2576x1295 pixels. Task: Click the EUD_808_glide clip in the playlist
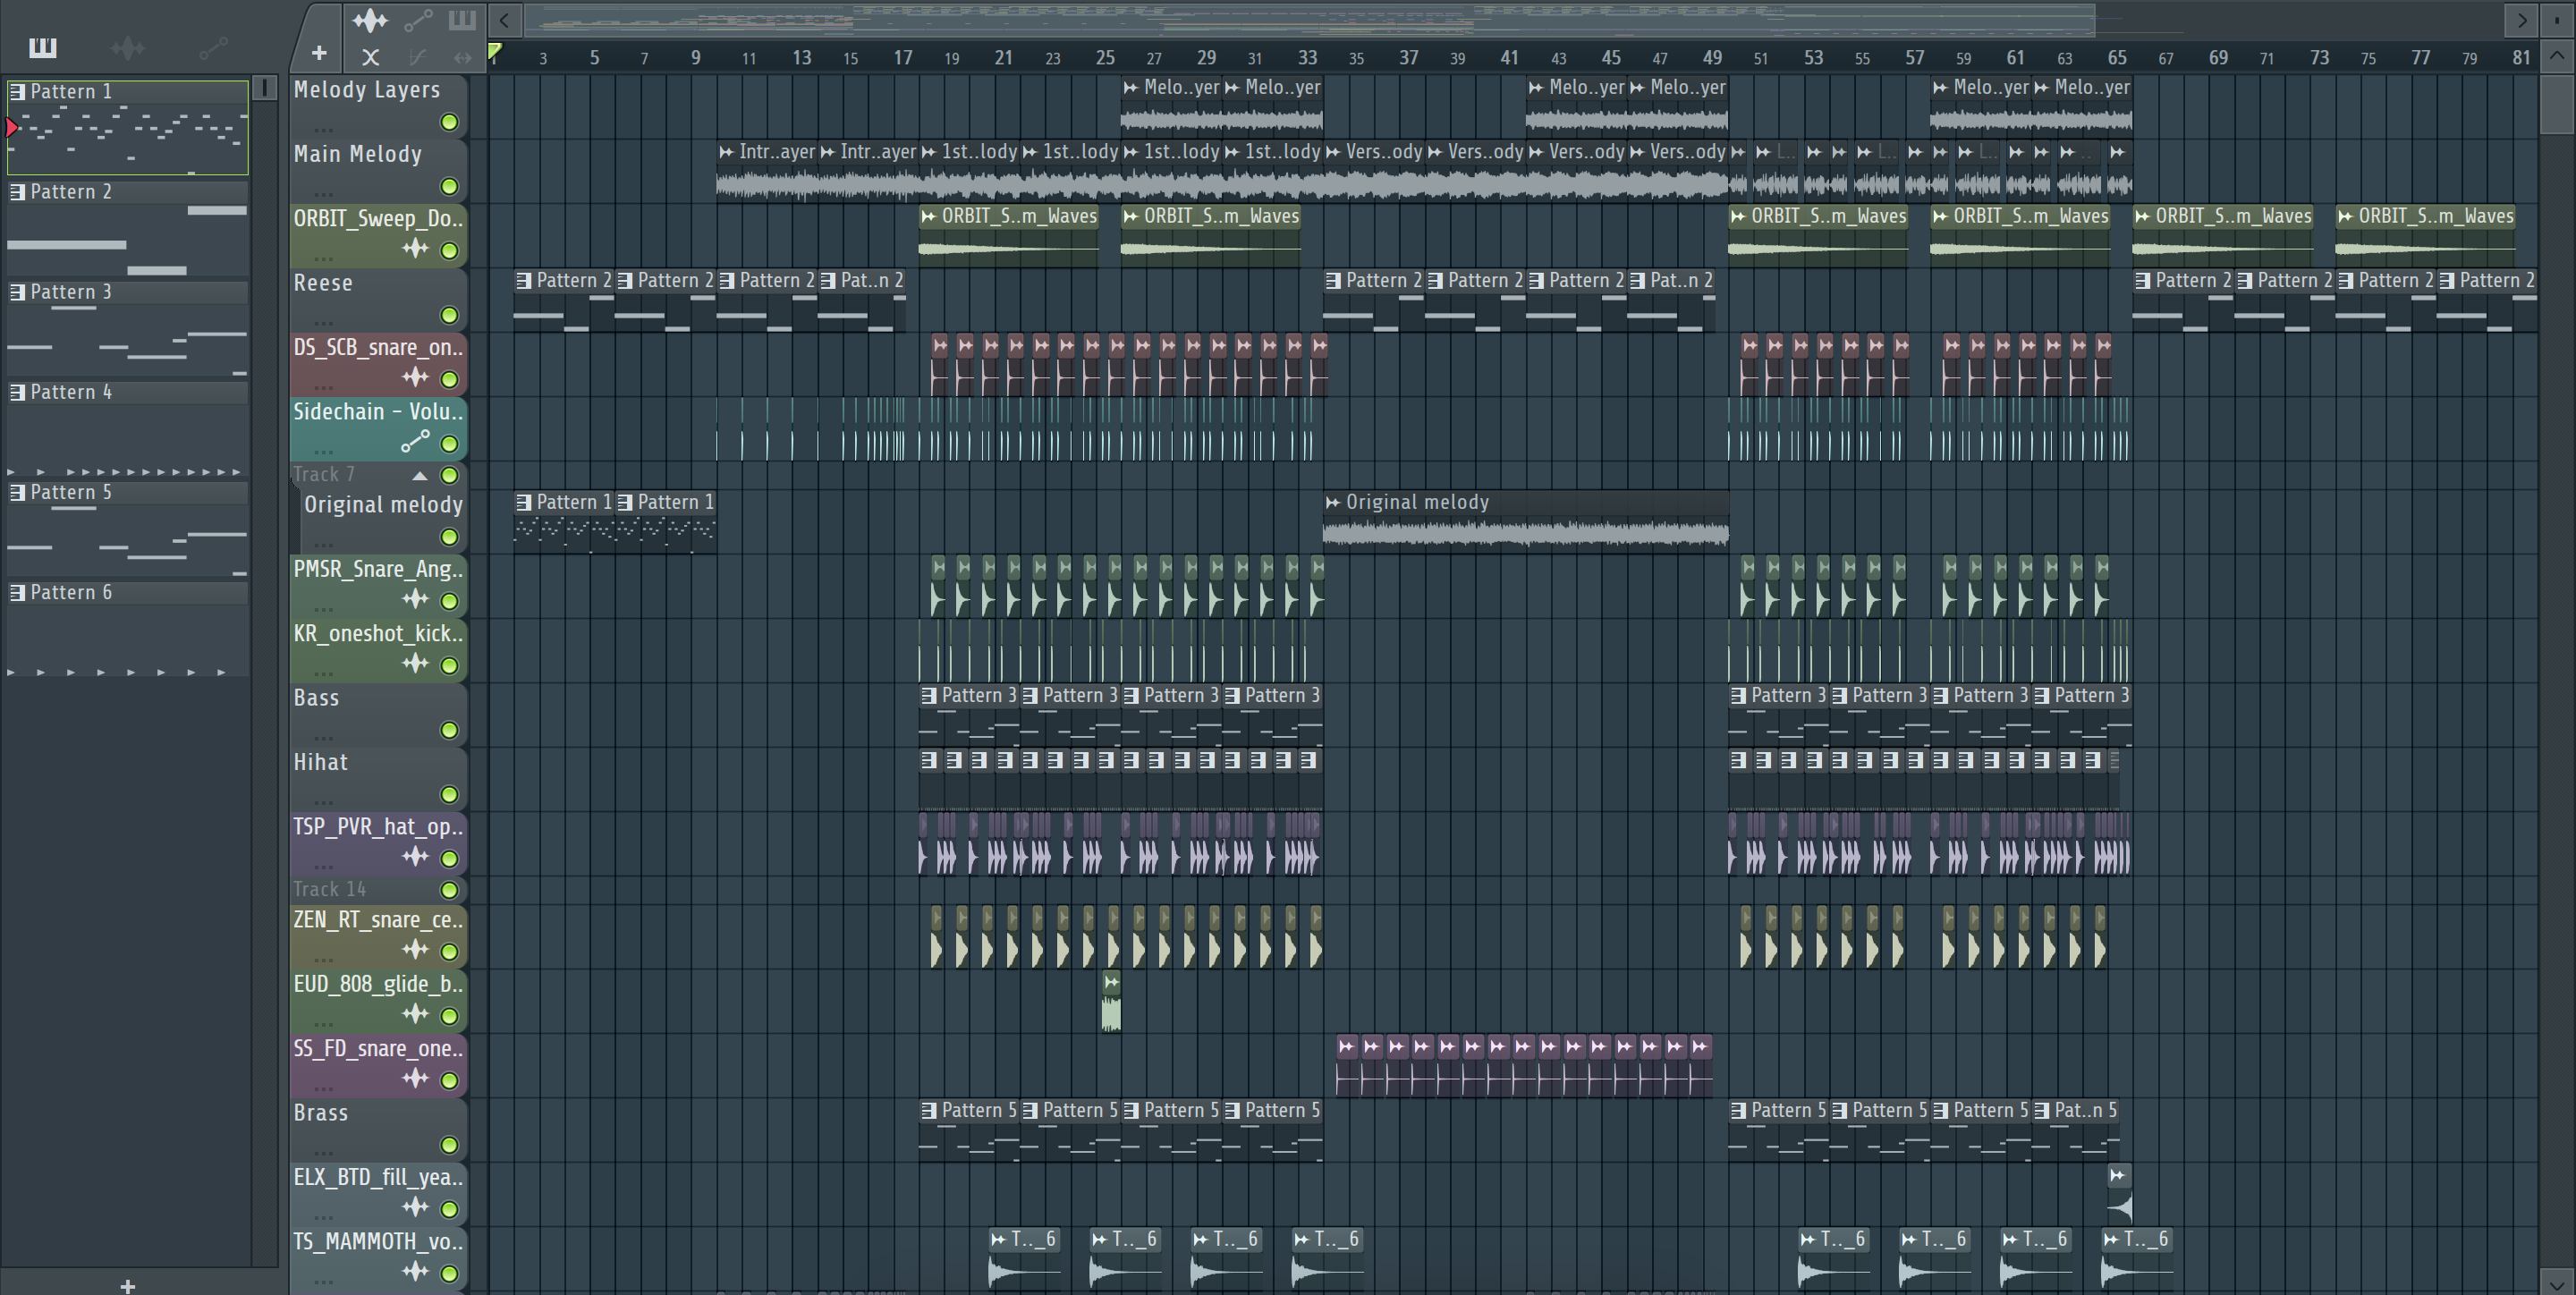pos(1110,1000)
